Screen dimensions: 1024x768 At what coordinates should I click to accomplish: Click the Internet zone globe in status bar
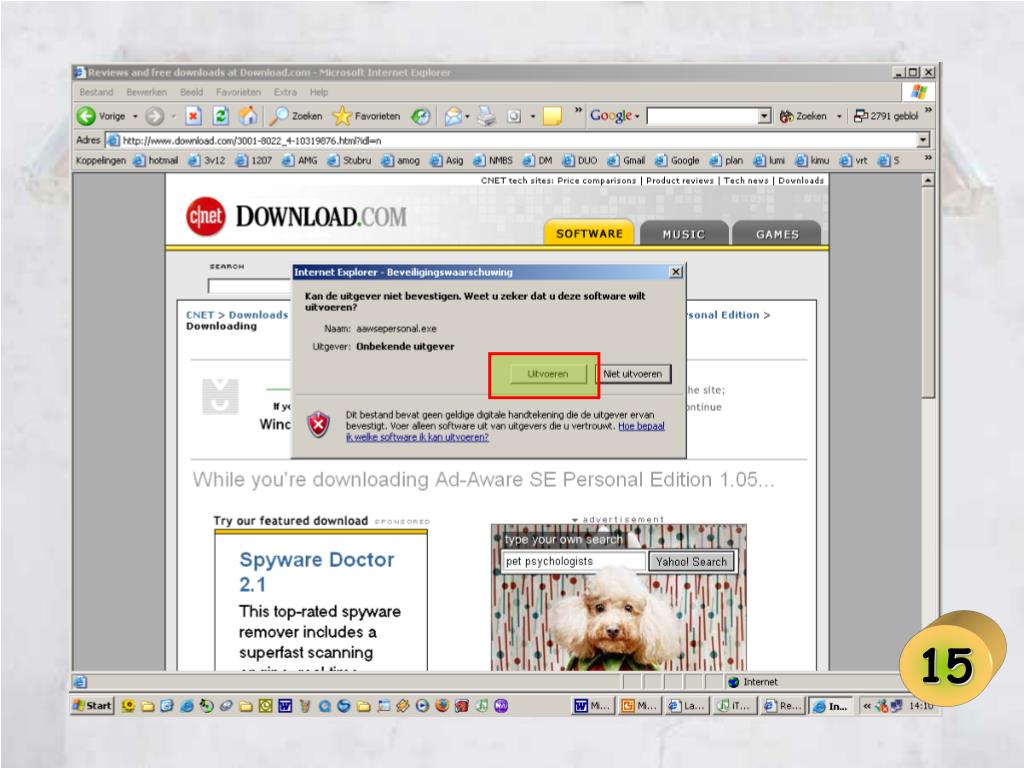coord(733,682)
